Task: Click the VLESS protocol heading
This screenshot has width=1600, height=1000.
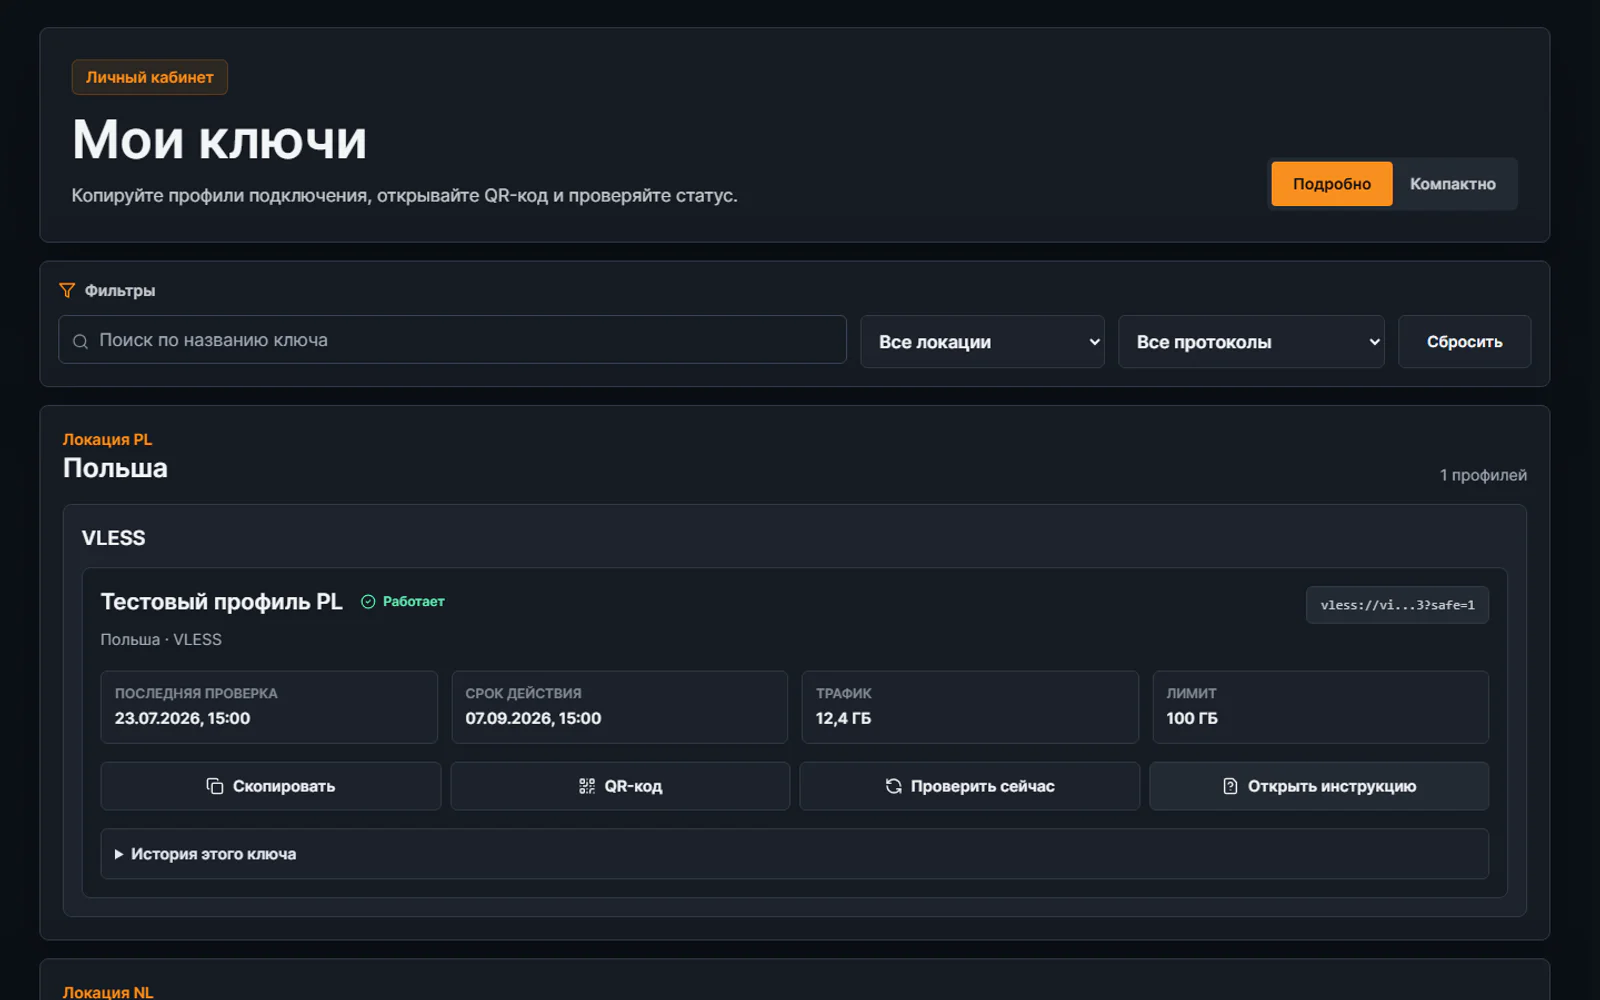Action: click(x=113, y=538)
